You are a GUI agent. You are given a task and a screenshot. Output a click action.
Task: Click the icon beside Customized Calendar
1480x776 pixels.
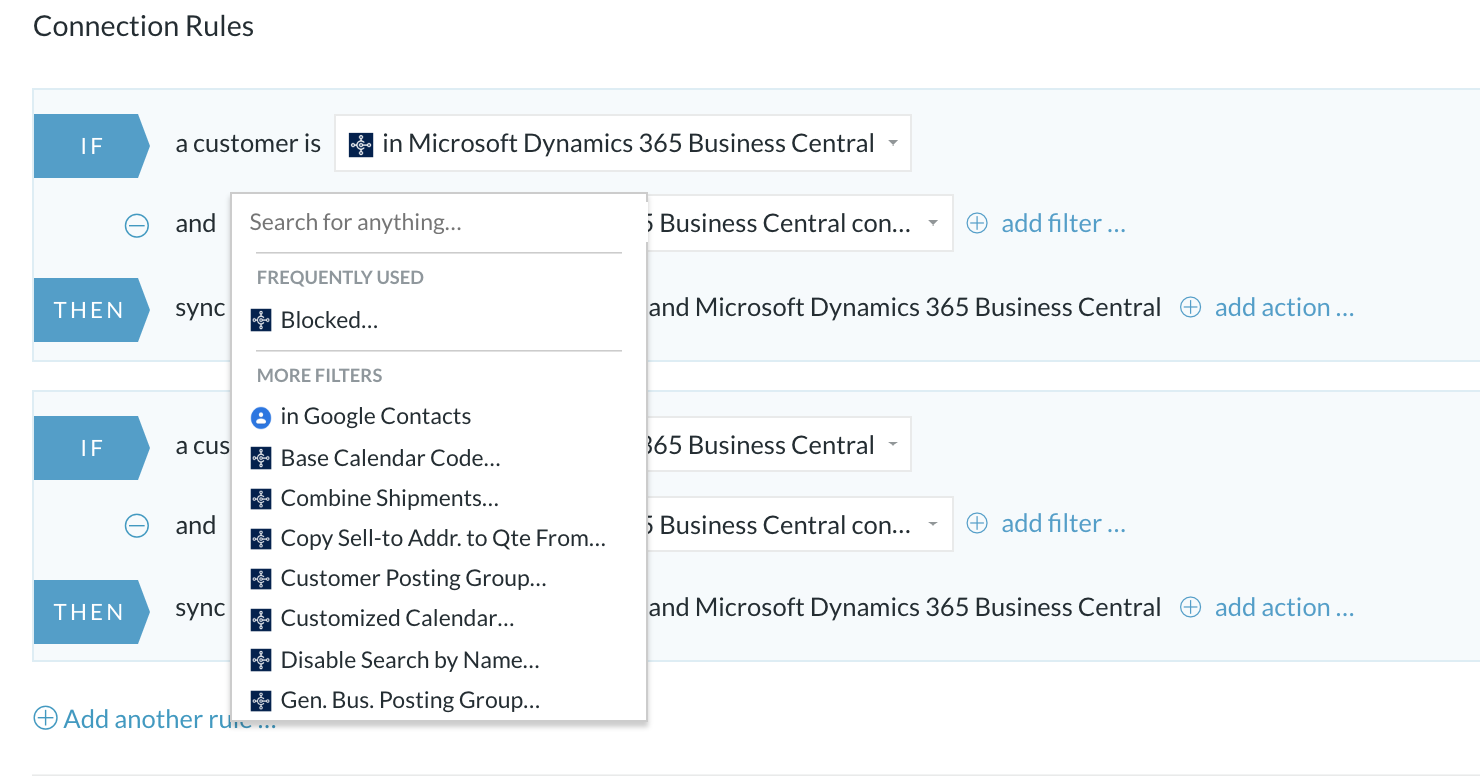click(261, 619)
